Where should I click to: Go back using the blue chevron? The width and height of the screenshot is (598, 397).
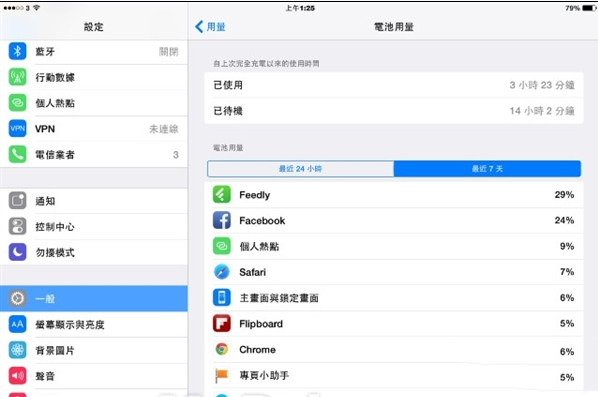point(199,27)
